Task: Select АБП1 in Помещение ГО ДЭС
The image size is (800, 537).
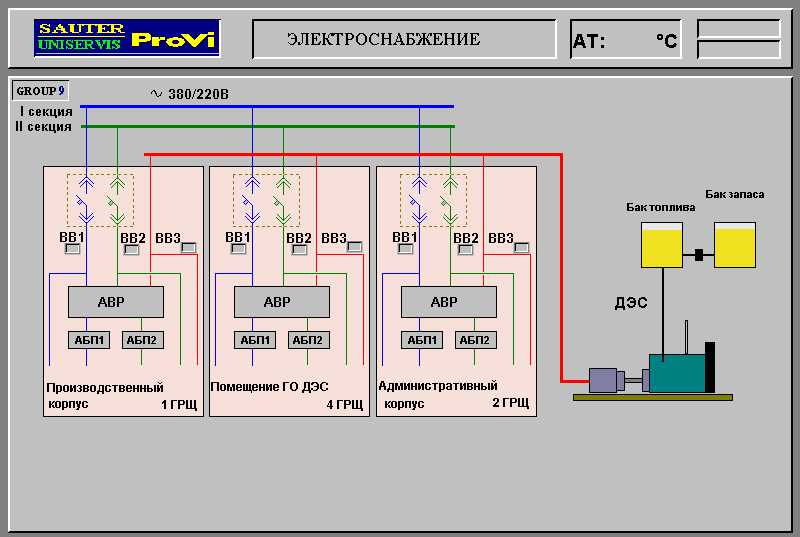Action: 255,340
